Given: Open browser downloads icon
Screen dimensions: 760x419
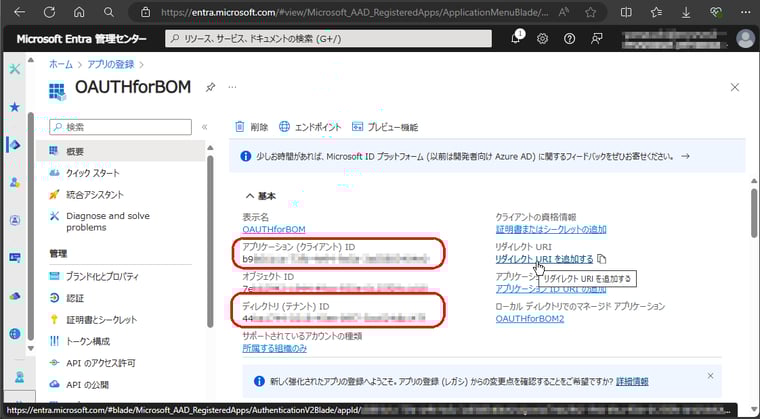Looking at the screenshot, I should [686, 13].
